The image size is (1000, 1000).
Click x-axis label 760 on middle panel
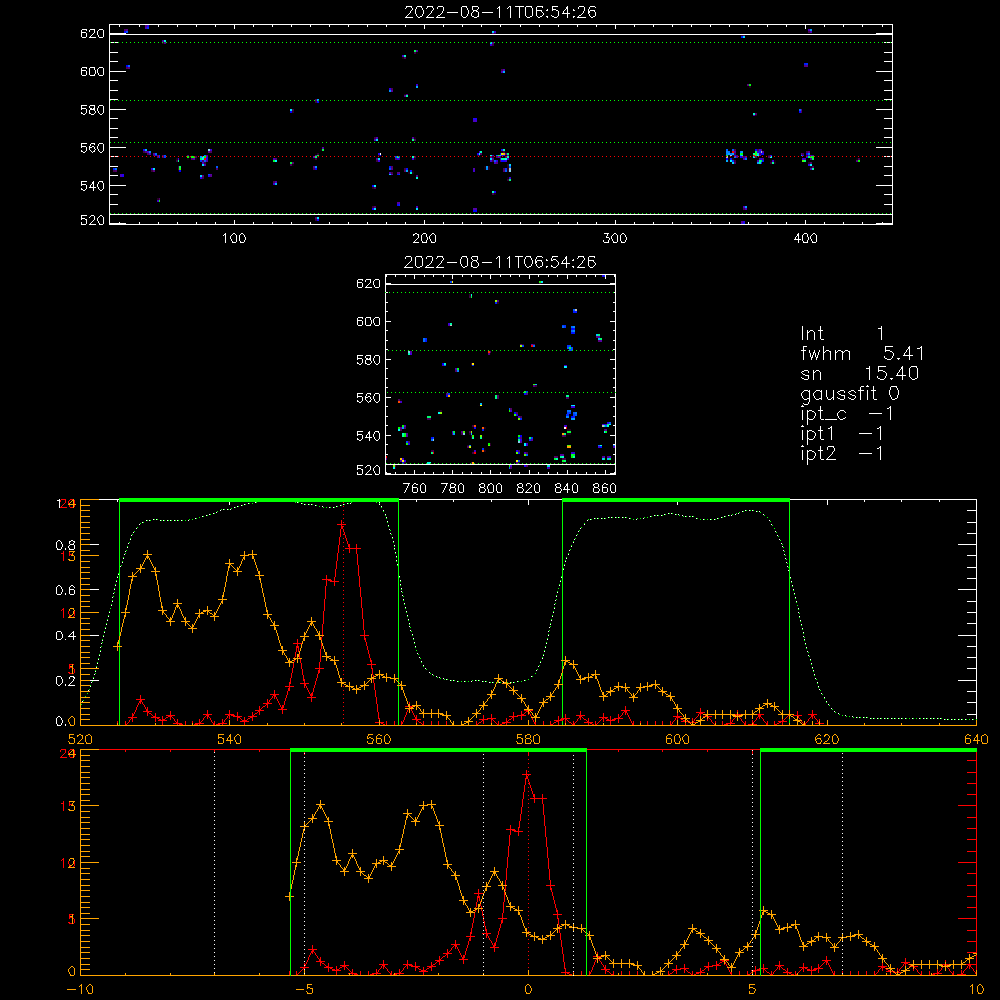[x=415, y=489]
